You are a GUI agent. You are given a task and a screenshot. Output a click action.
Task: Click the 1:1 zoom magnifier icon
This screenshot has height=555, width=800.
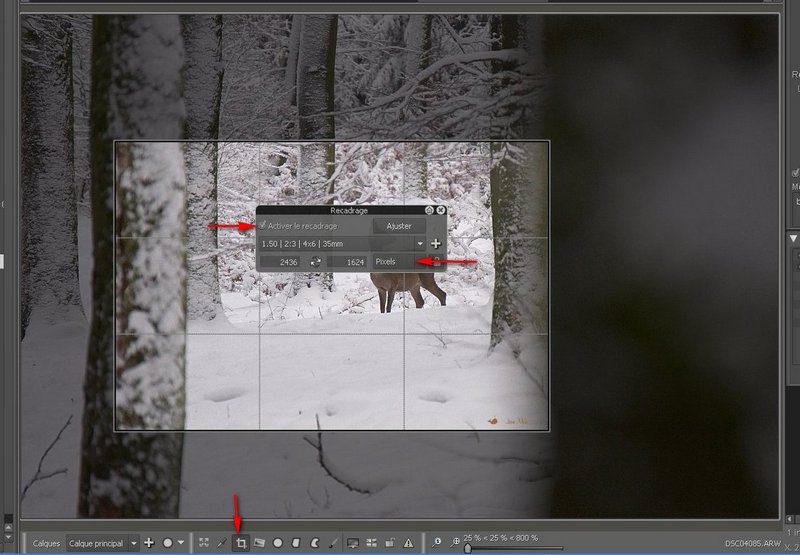pos(437,543)
